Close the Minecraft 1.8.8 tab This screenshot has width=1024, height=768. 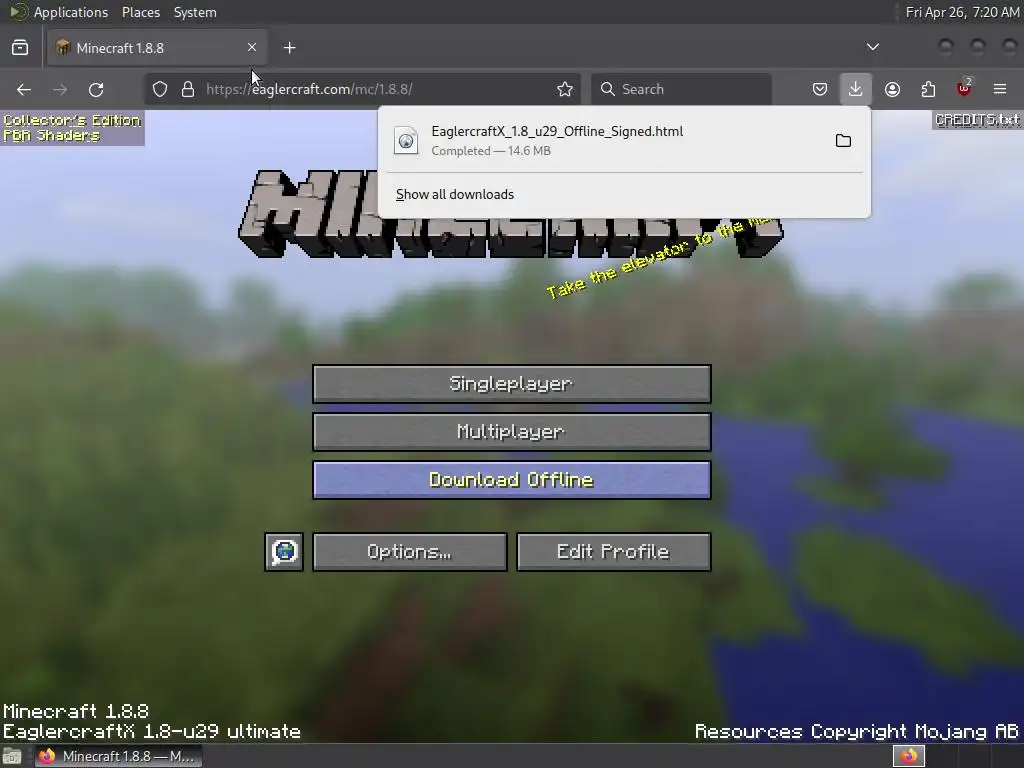[x=252, y=47]
